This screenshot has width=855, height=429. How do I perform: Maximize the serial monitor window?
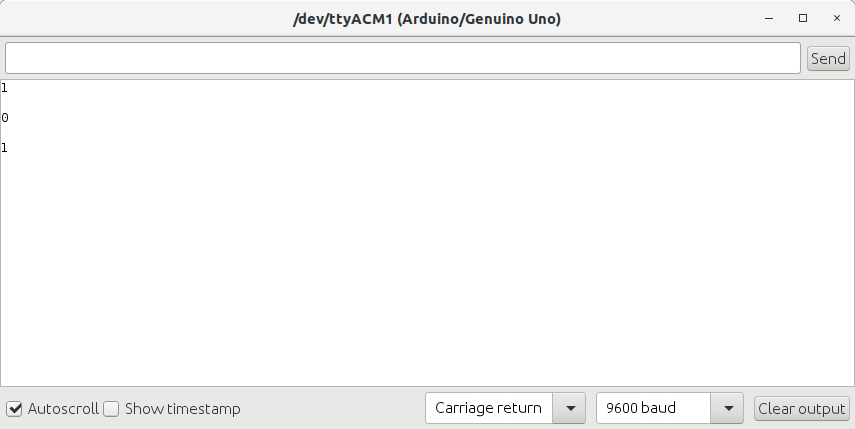tap(802, 18)
